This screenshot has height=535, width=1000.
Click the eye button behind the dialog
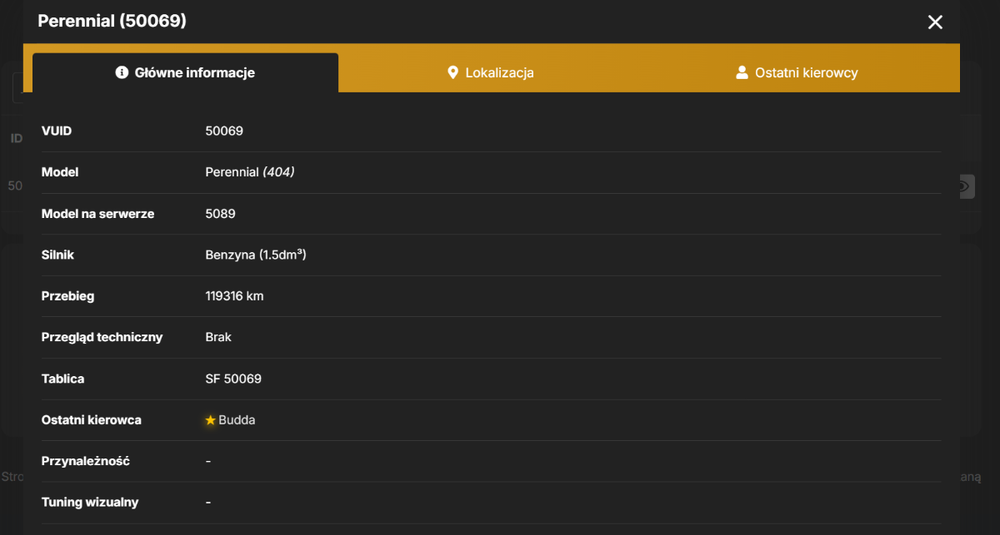(x=966, y=186)
